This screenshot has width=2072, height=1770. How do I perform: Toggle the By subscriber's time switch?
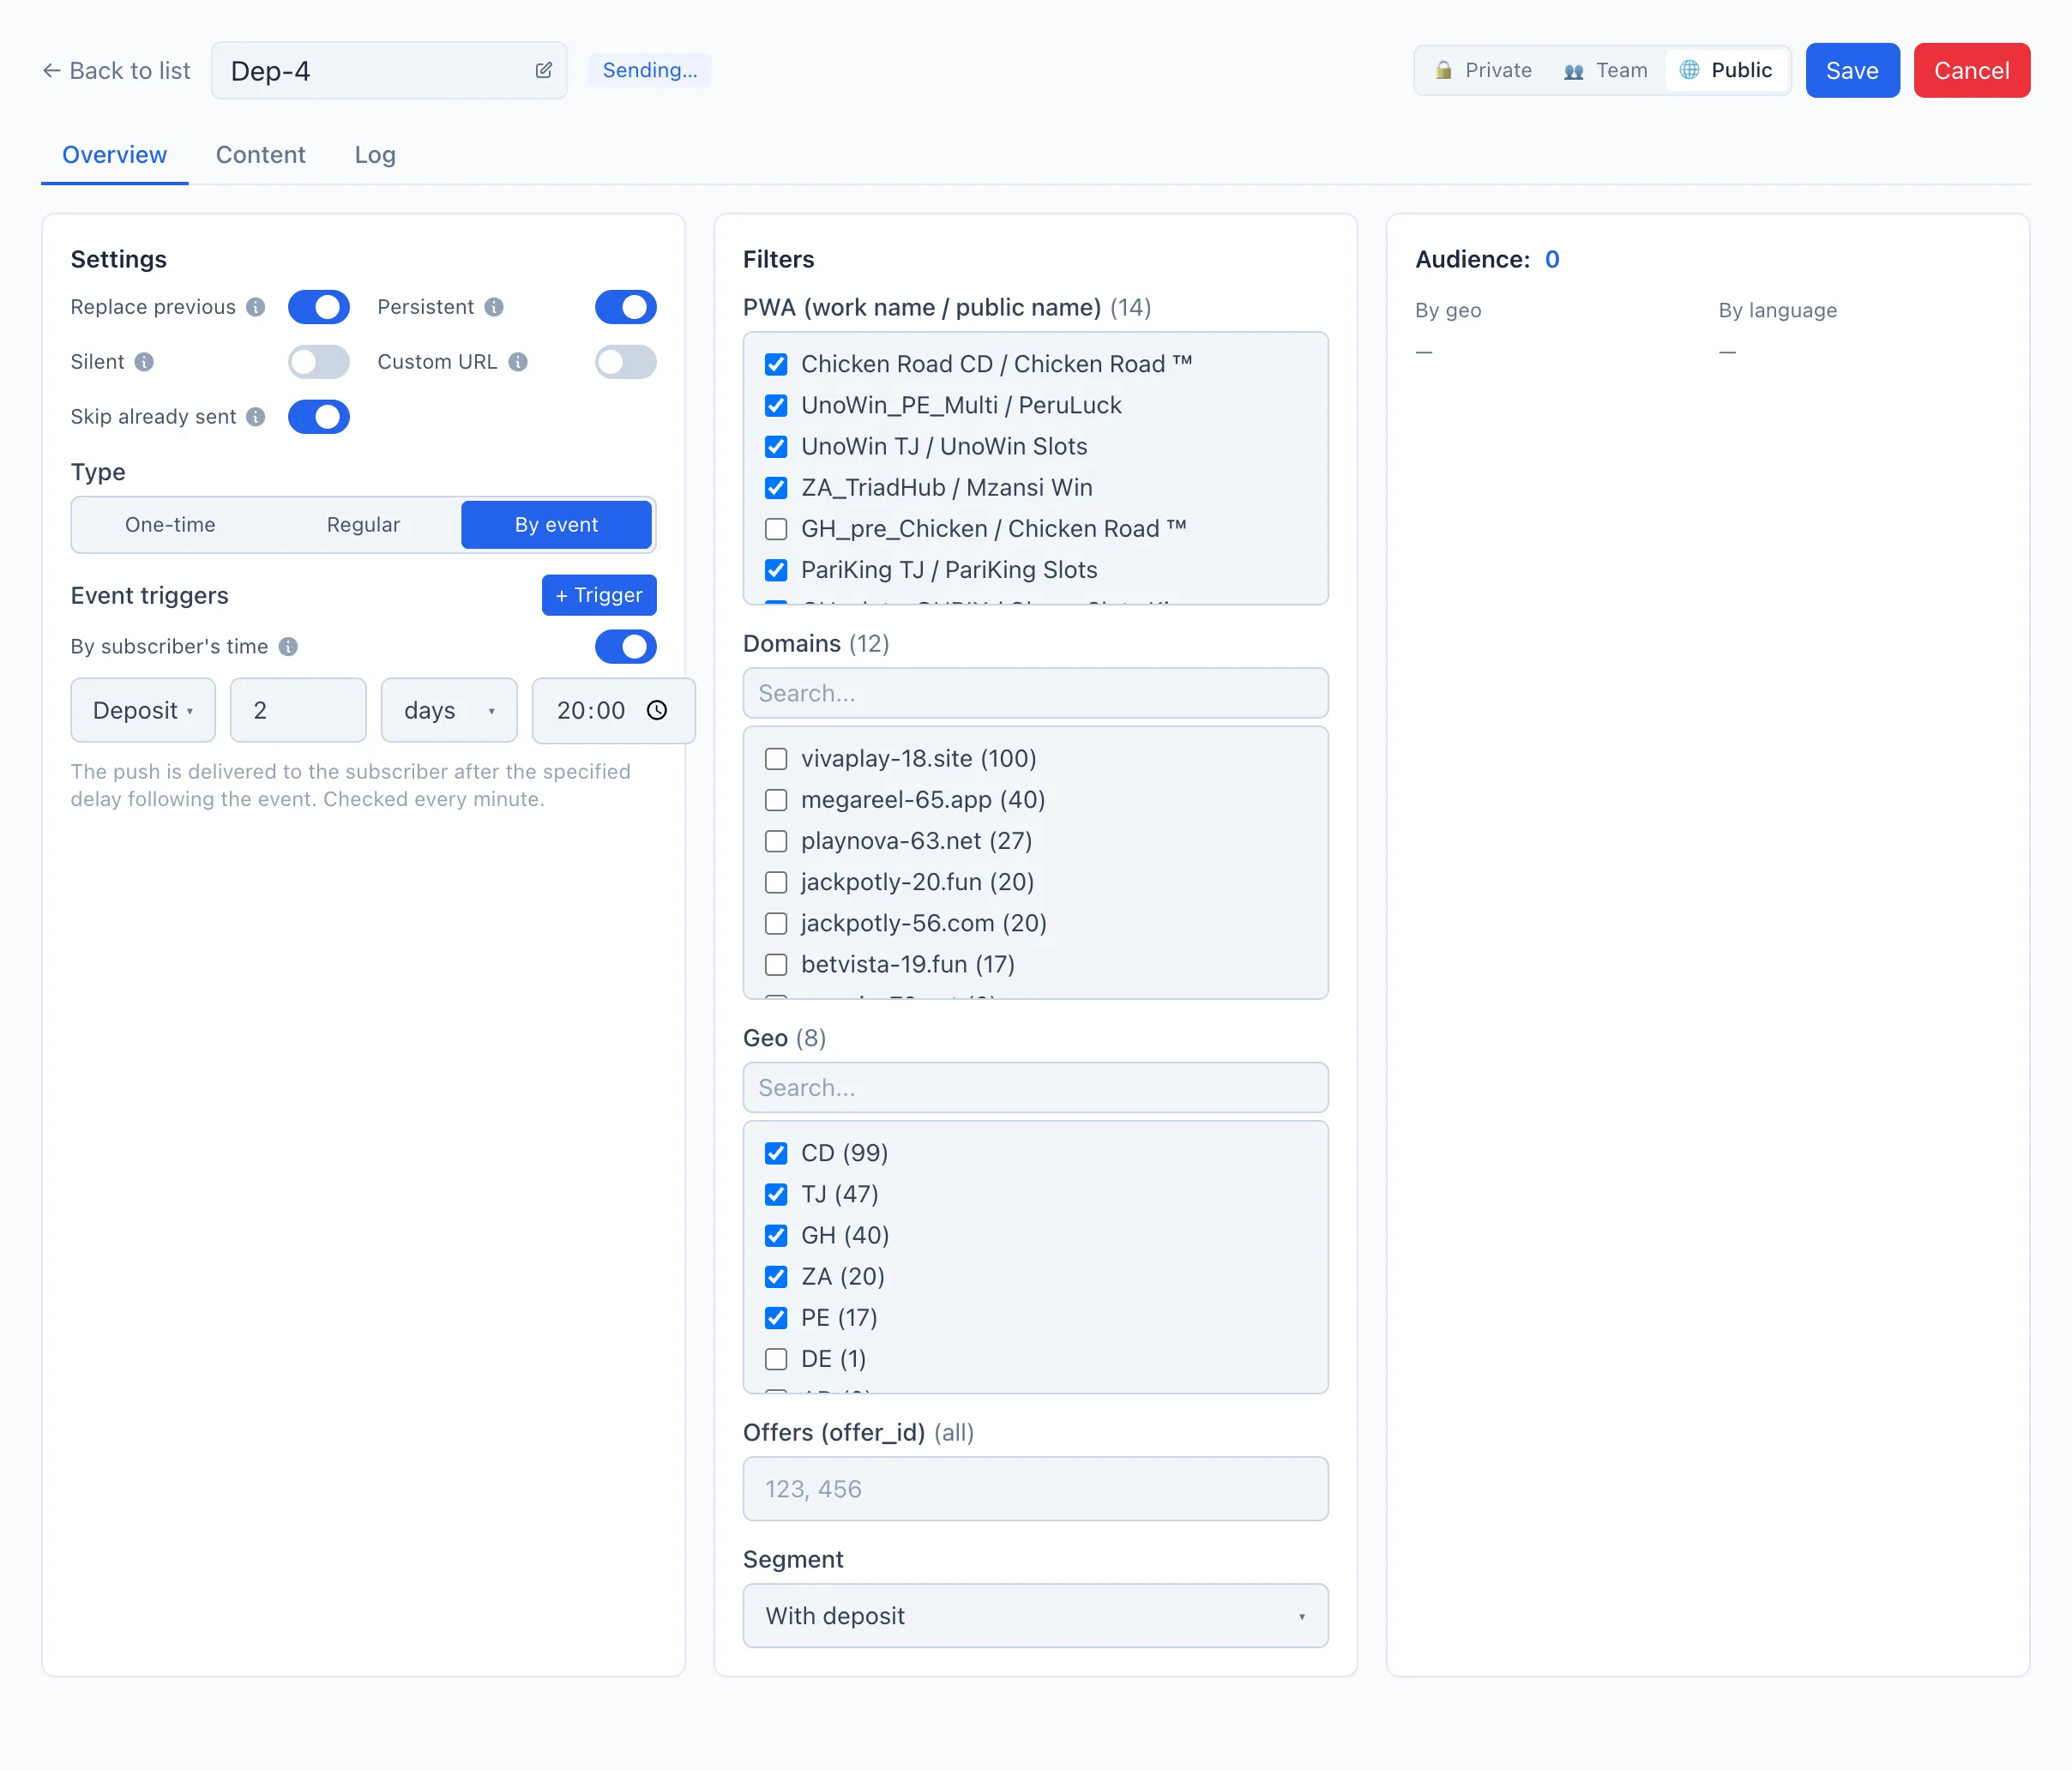(626, 647)
